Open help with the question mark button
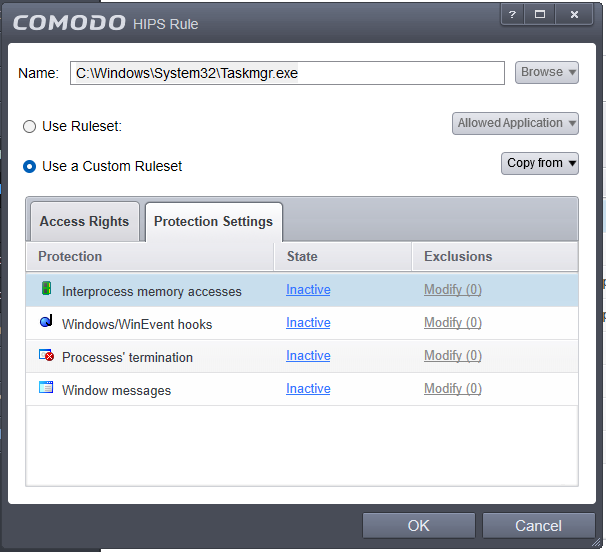Screen dimensions: 606x552 512,14
